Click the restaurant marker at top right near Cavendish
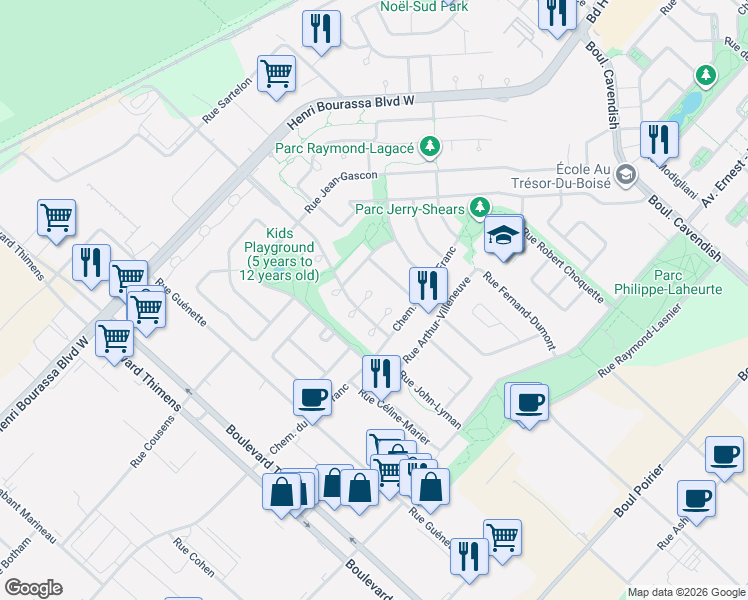Image resolution: width=748 pixels, height=600 pixels. click(557, 14)
